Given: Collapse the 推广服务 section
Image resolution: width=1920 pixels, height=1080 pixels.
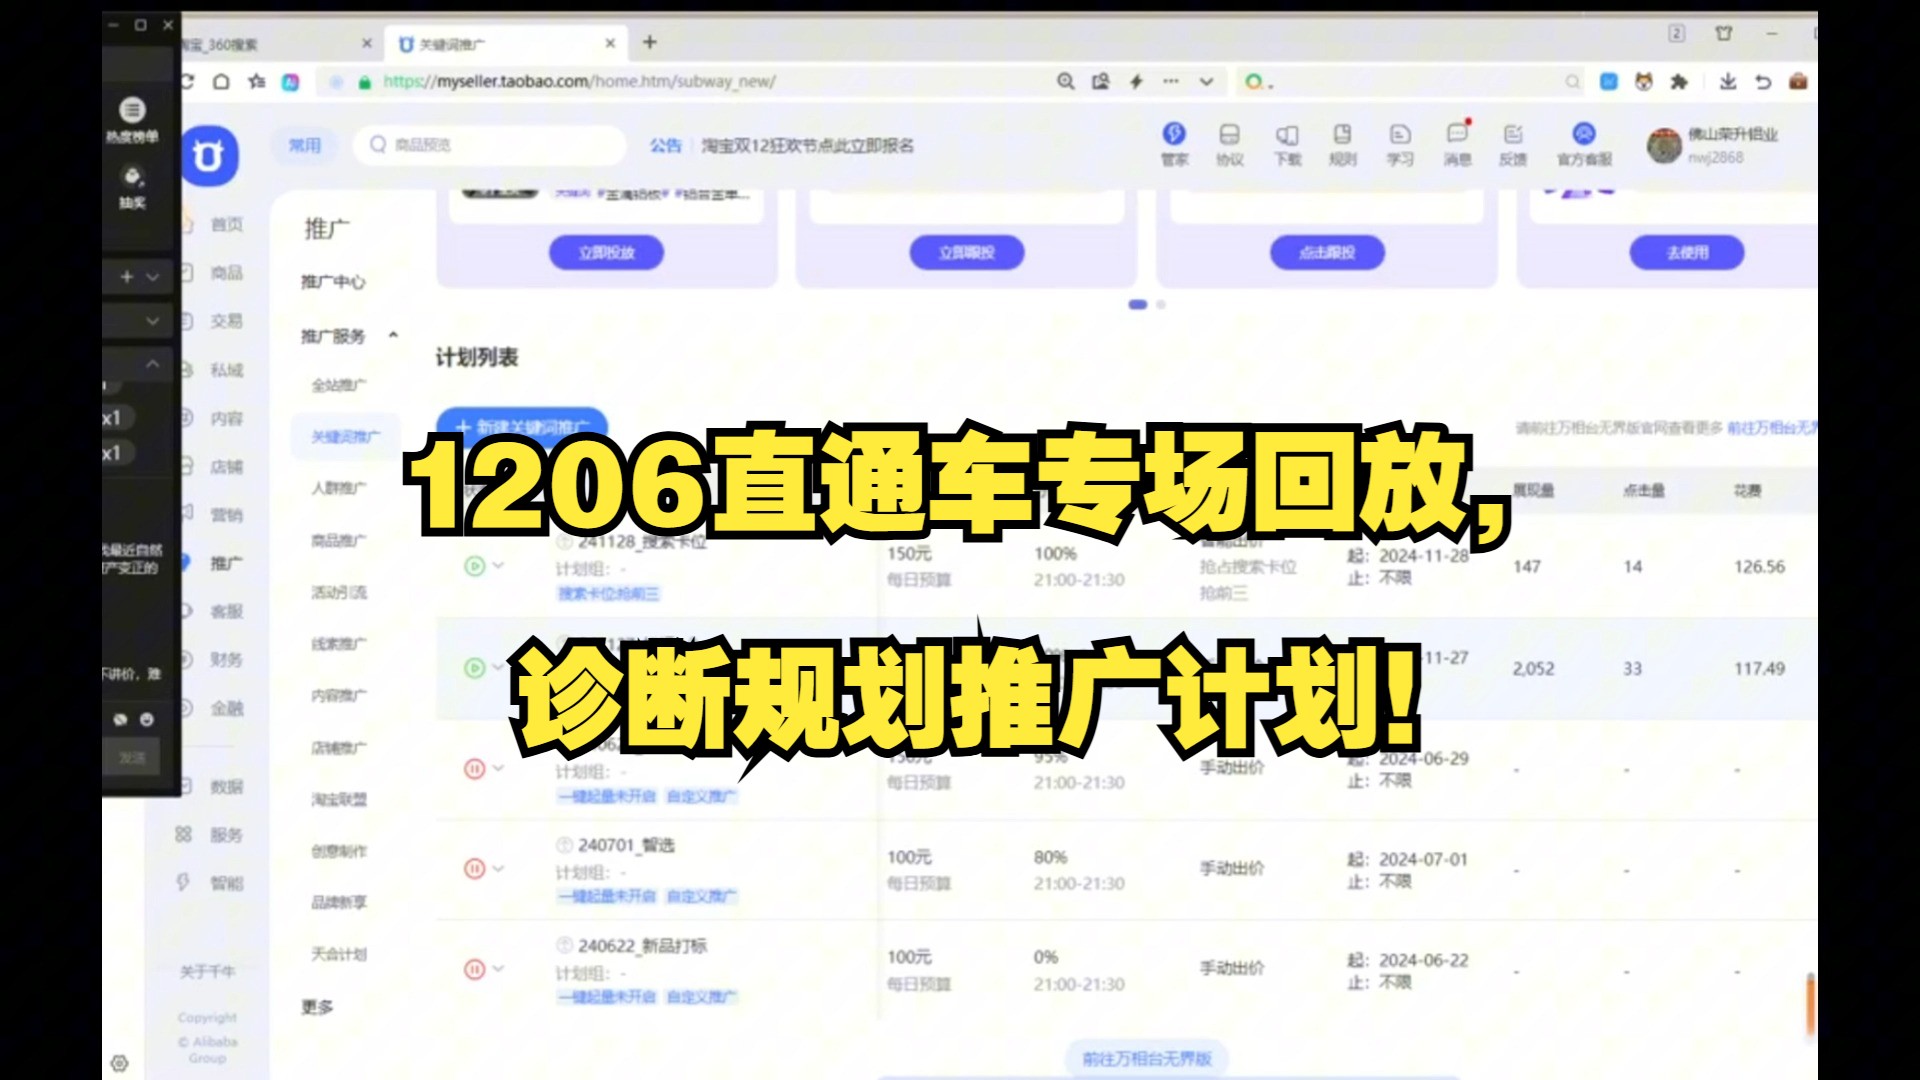Looking at the screenshot, I should pyautogui.click(x=393, y=336).
